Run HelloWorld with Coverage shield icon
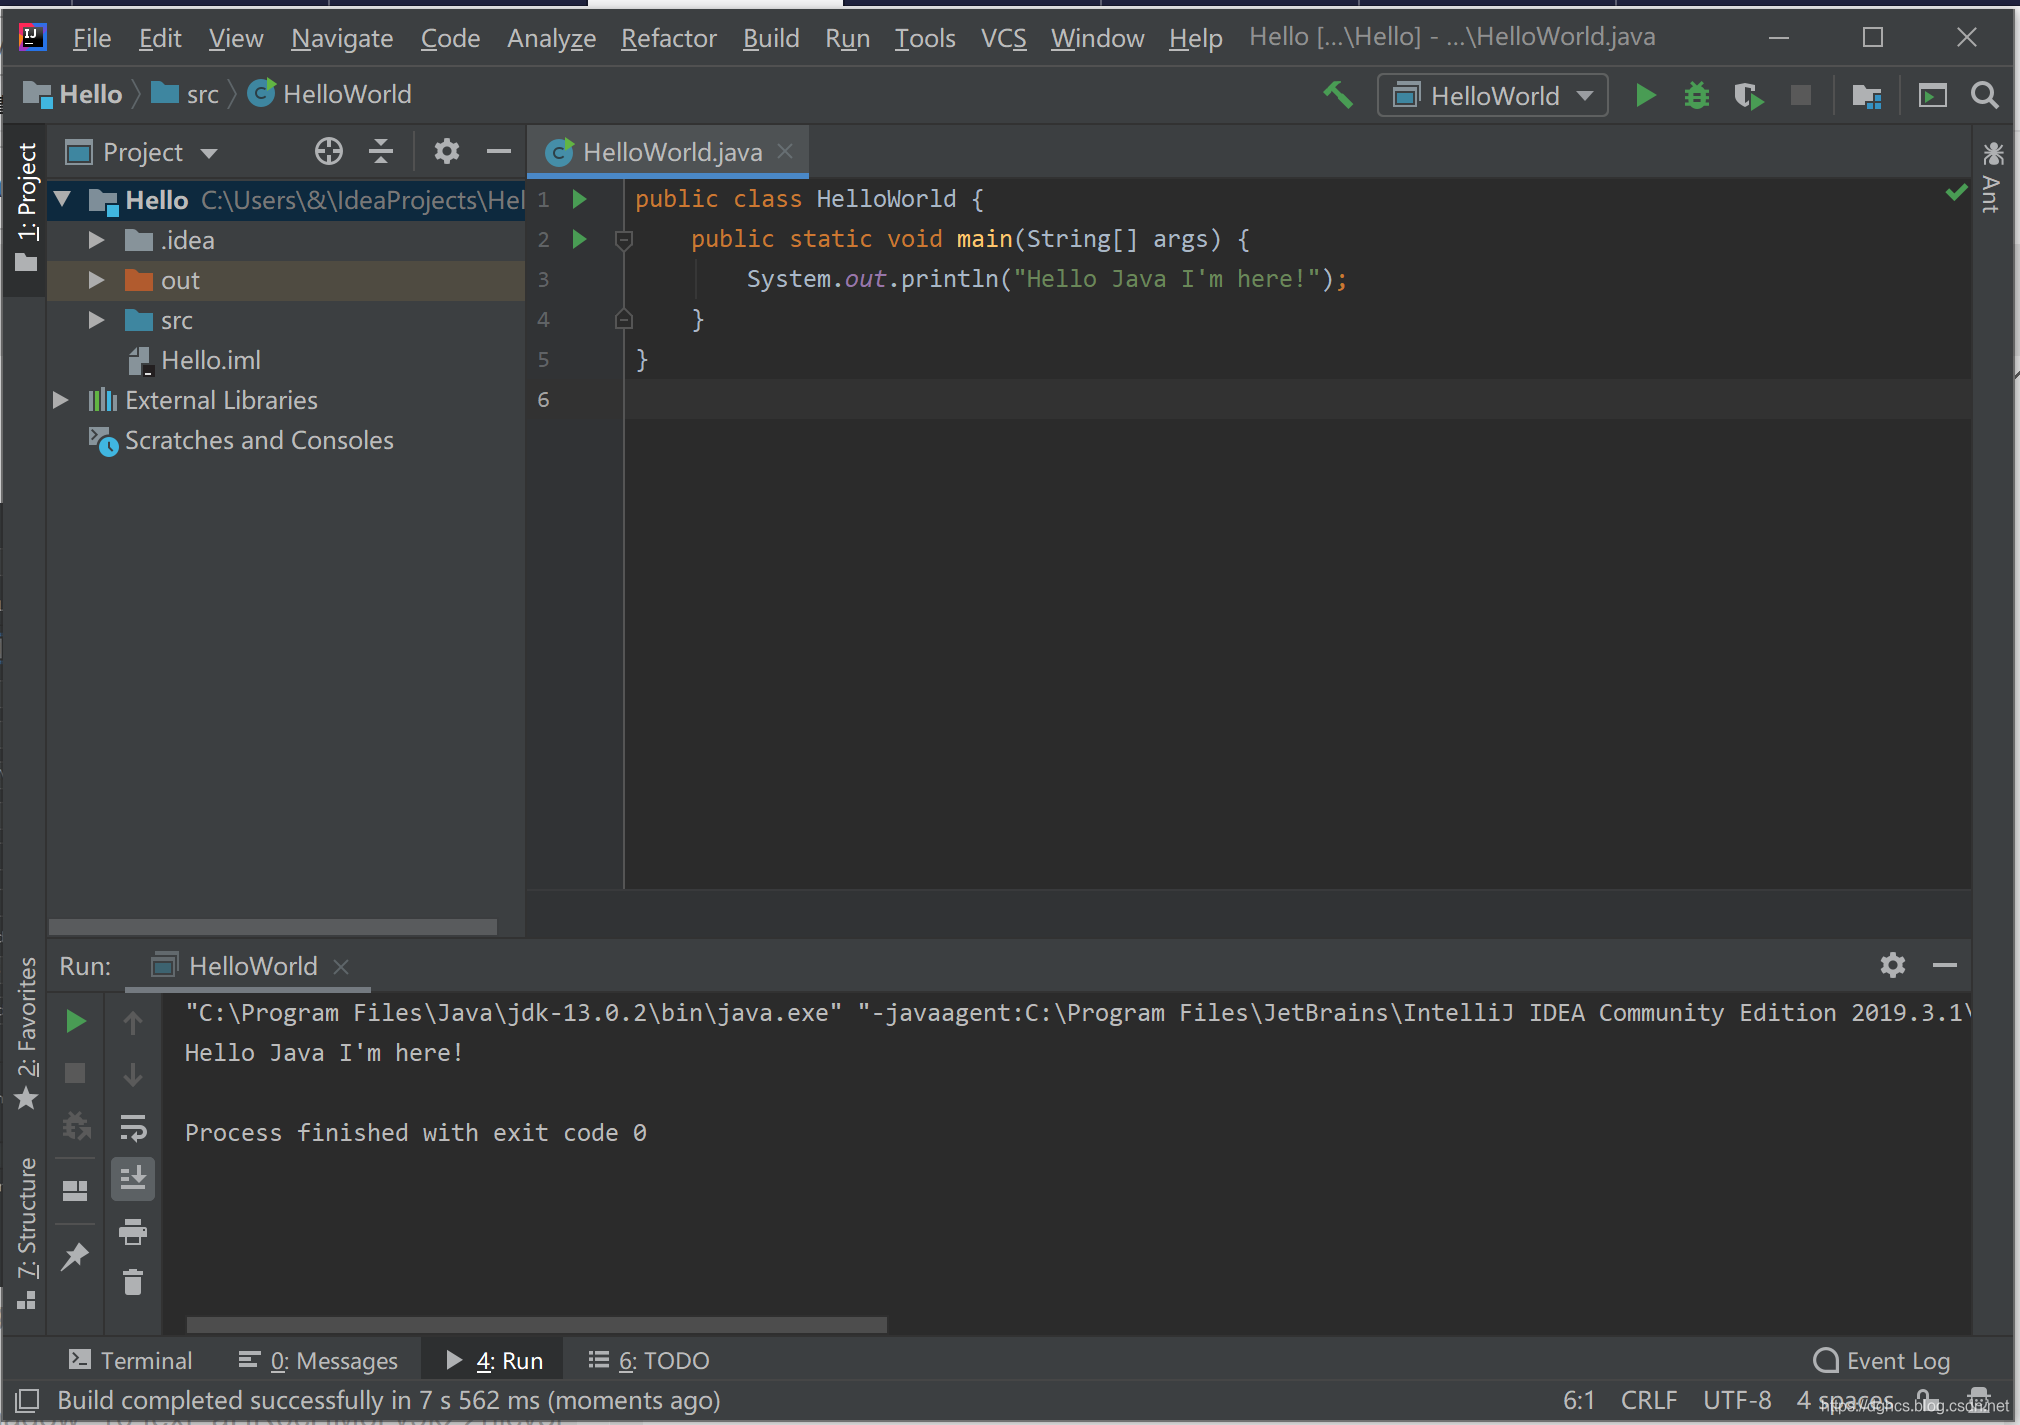Viewport: 2020px width, 1425px height. [x=1749, y=95]
